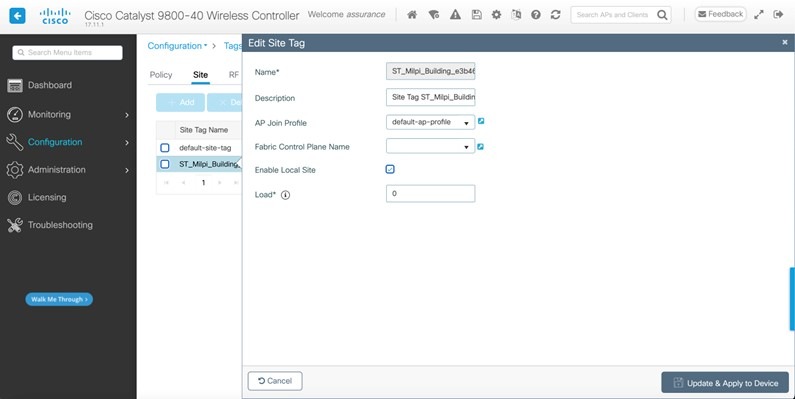Click the refresh icon in header
This screenshot has height=399, width=795.
[x=556, y=15]
